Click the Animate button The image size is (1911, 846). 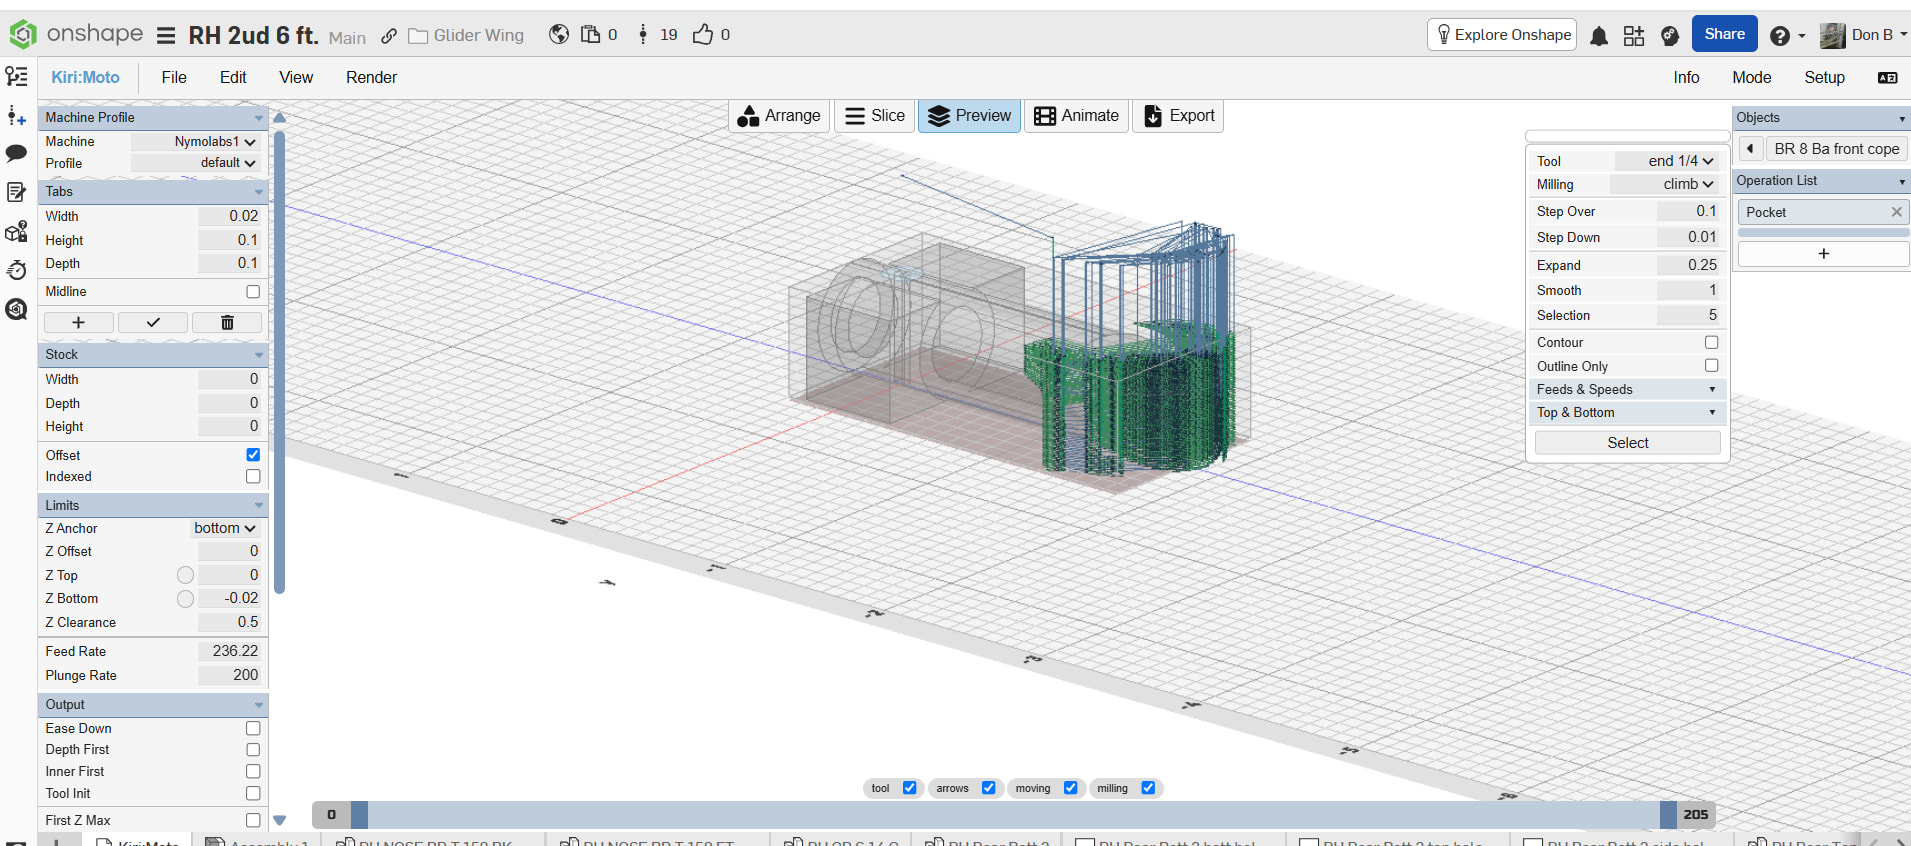coord(1076,116)
